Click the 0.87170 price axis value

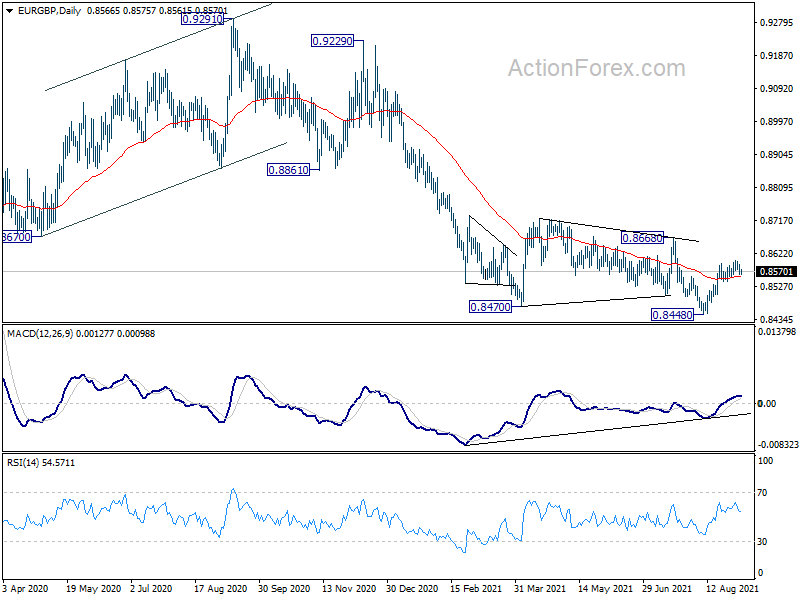click(776, 221)
